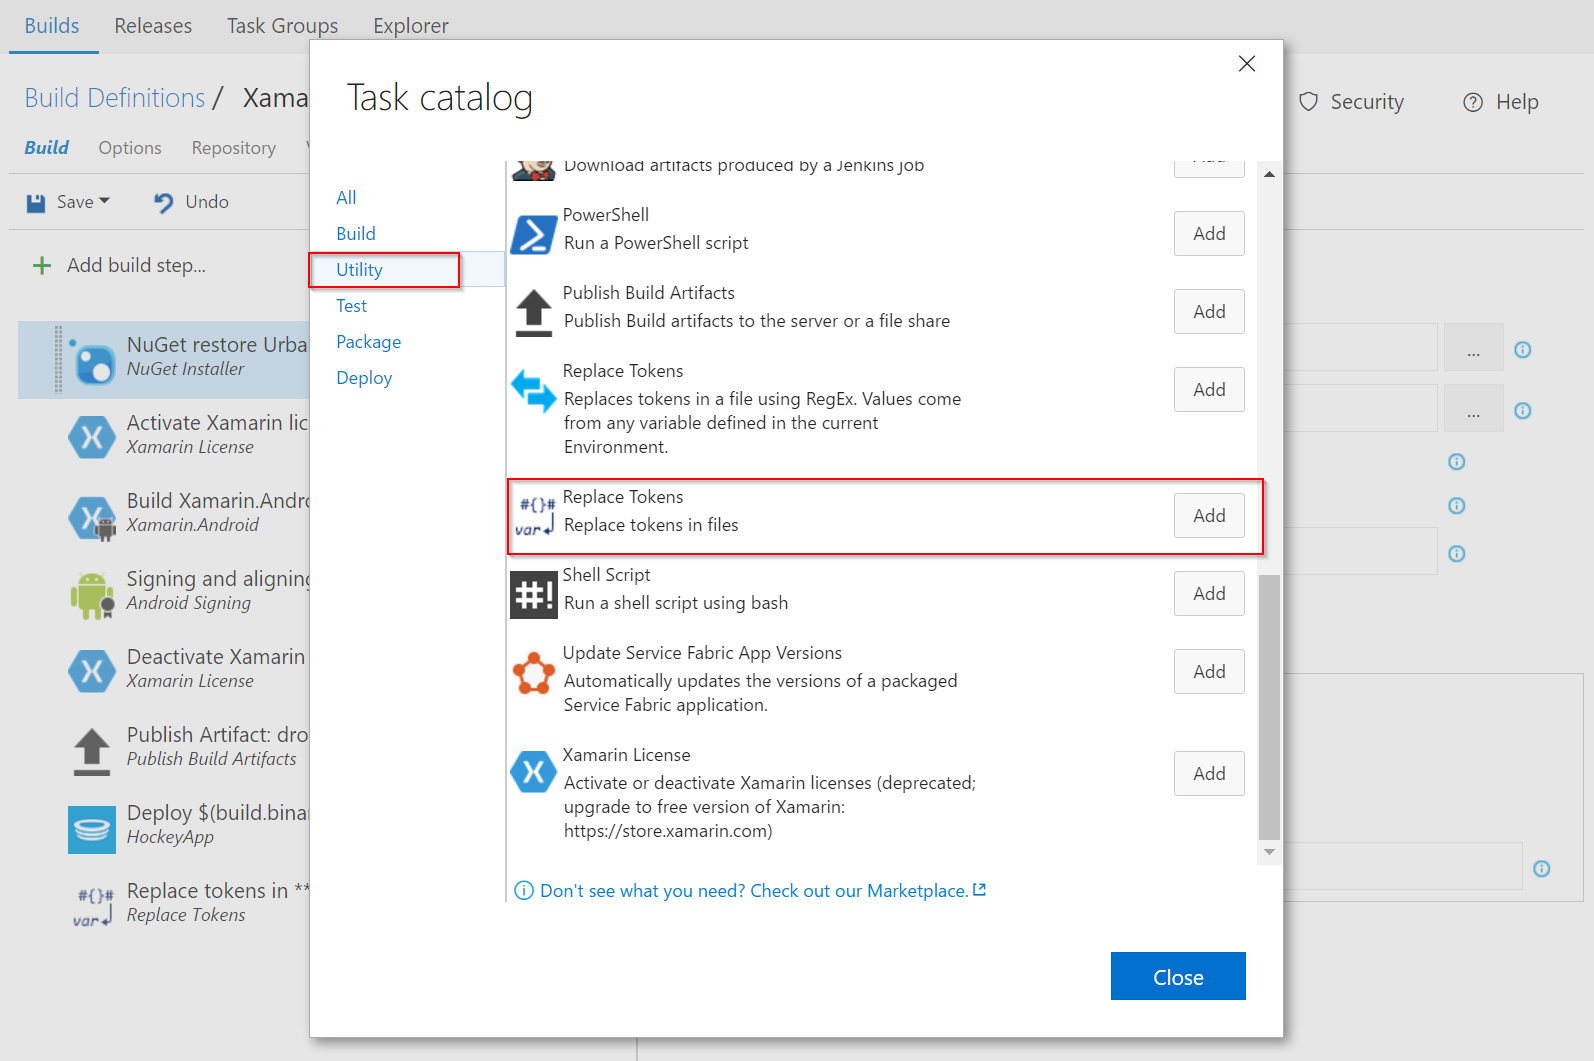Open the Task Groups tab
The width and height of the screenshot is (1594, 1061).
[283, 26]
